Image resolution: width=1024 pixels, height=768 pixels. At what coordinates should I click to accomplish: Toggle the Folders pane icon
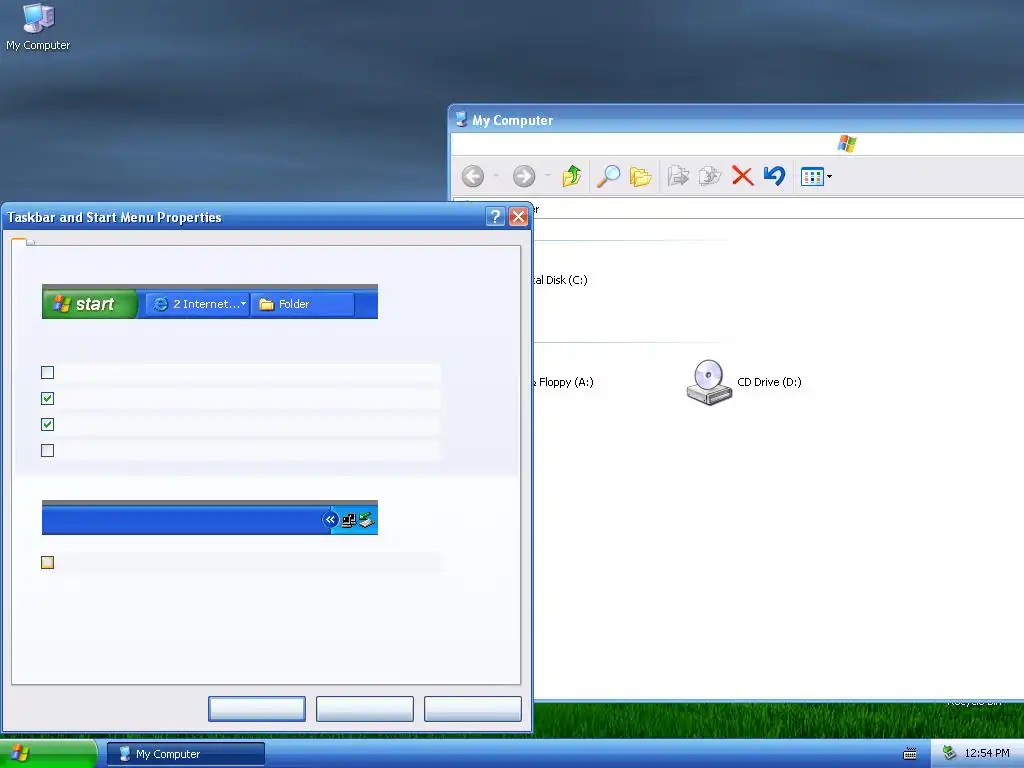[641, 176]
